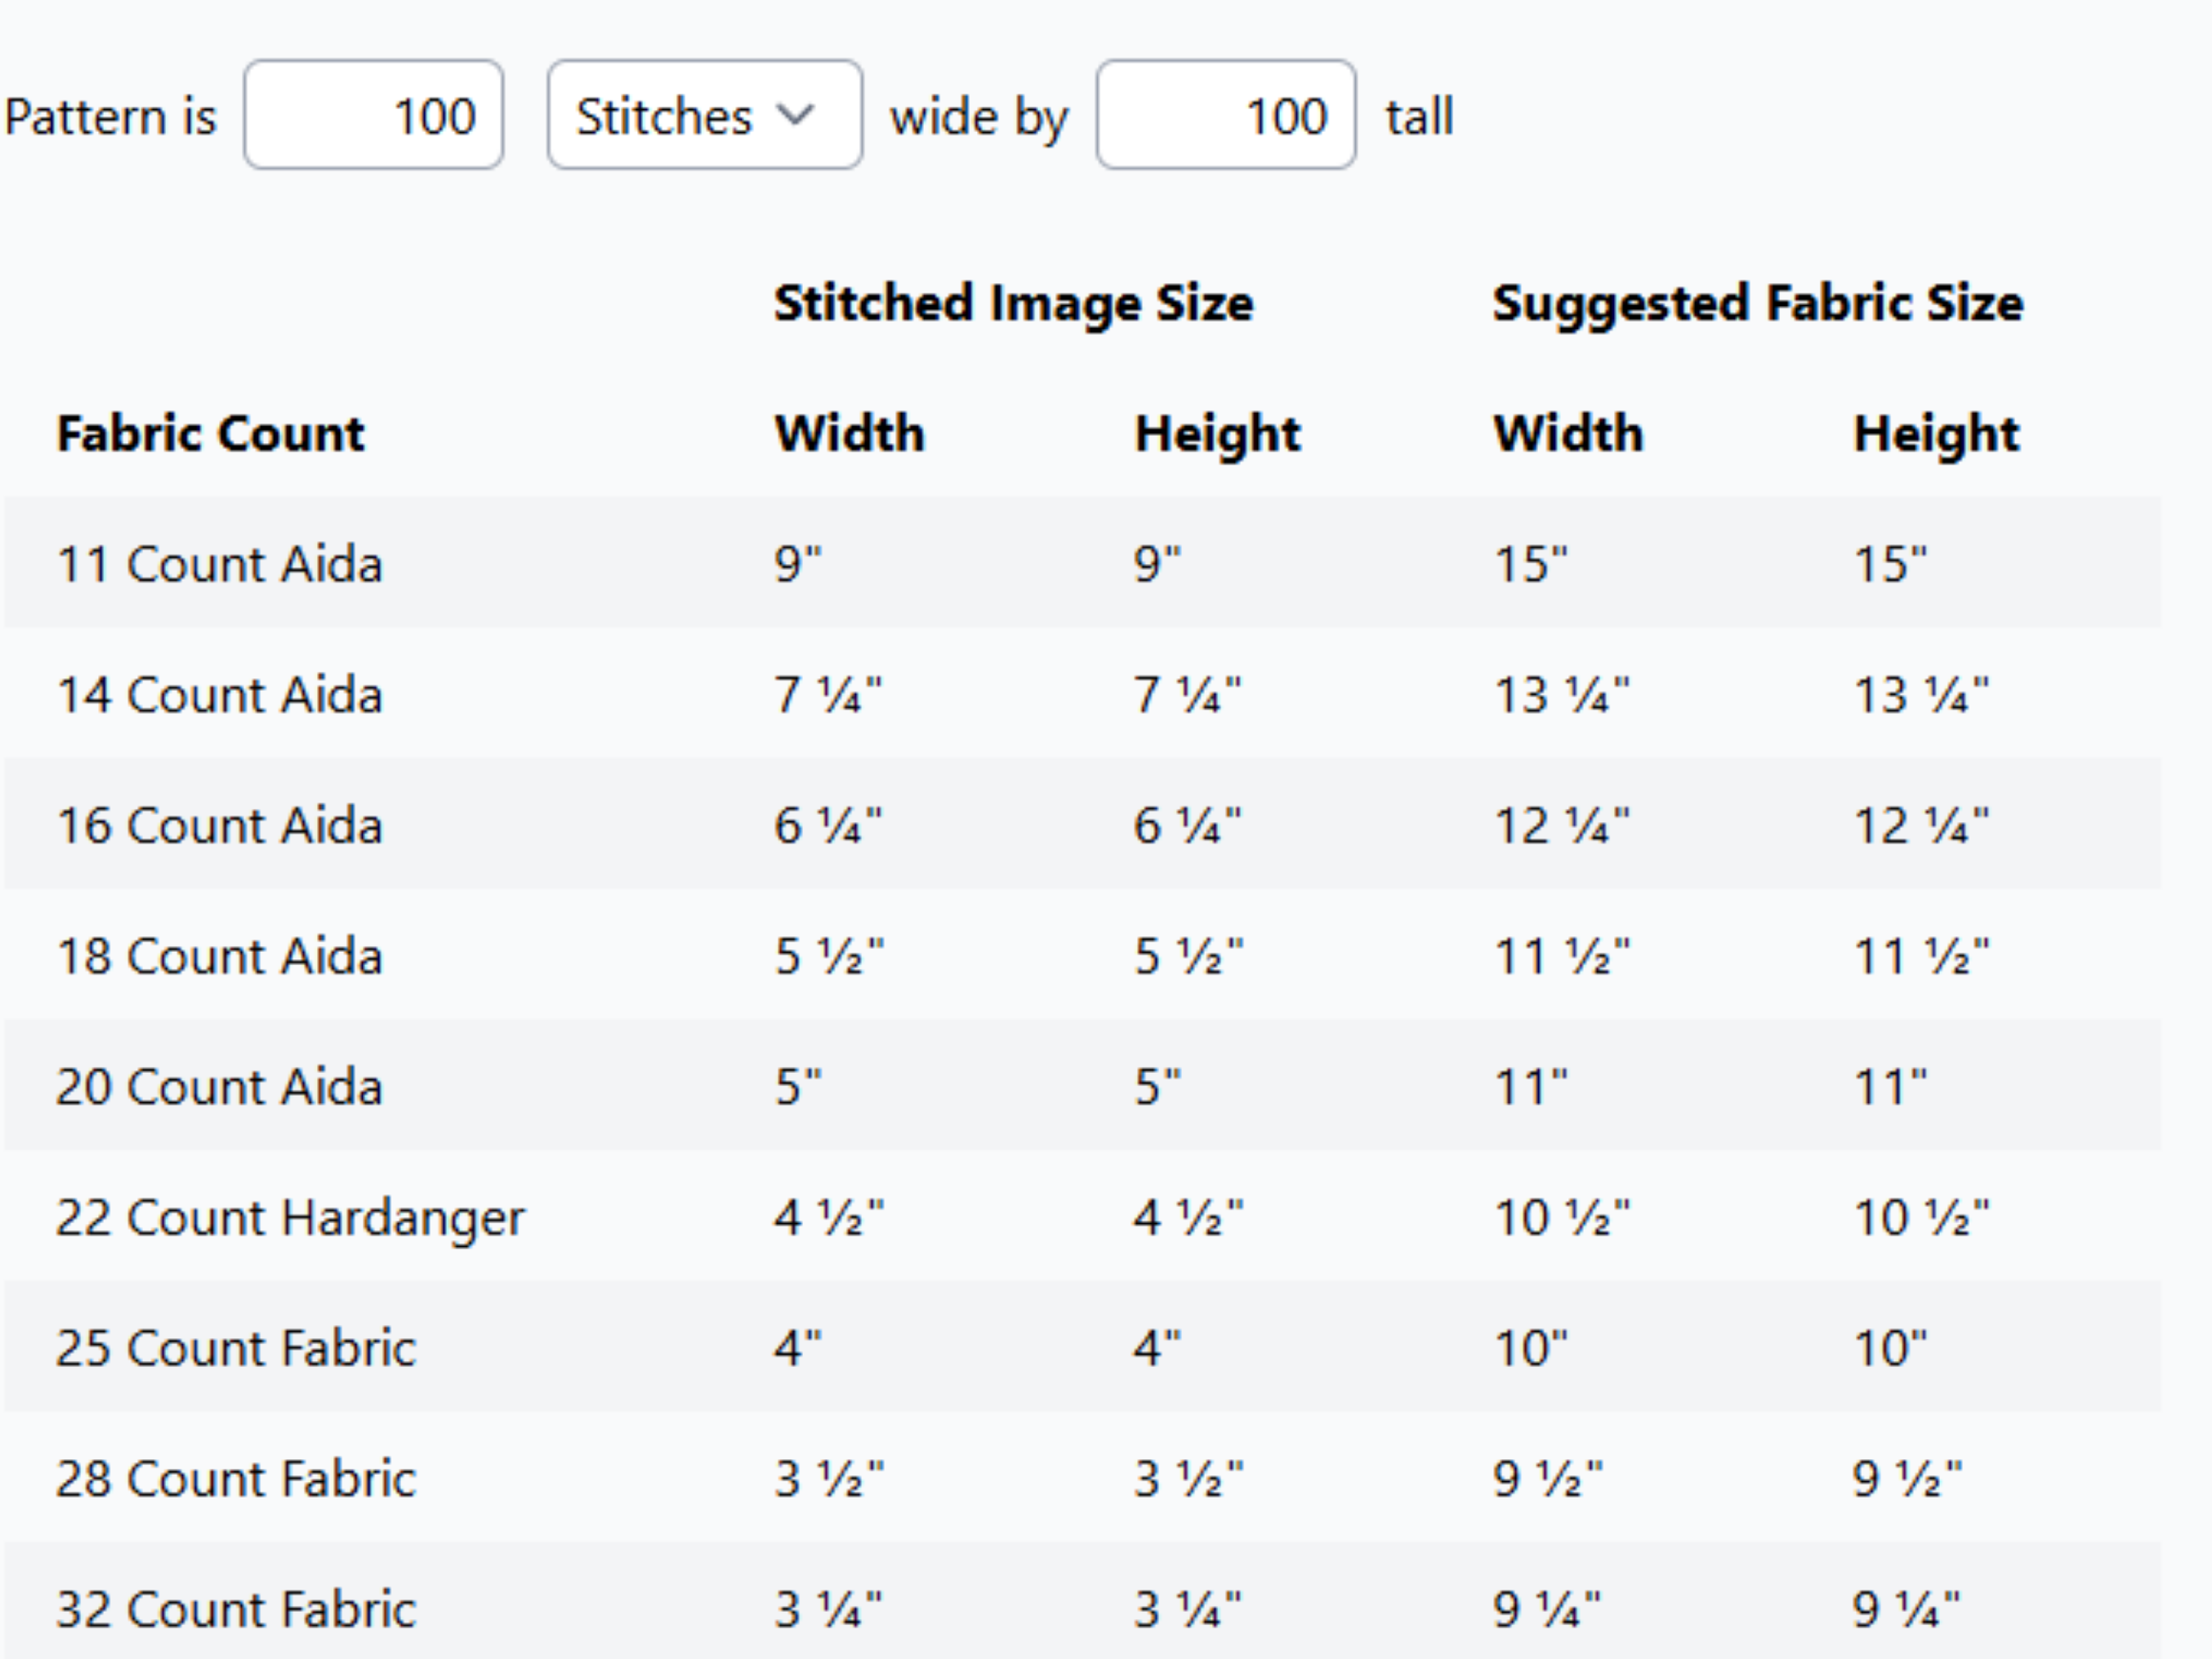Image resolution: width=2212 pixels, height=1659 pixels.
Task: Click the chevron arrow in Stitches dropdown
Action: click(796, 115)
